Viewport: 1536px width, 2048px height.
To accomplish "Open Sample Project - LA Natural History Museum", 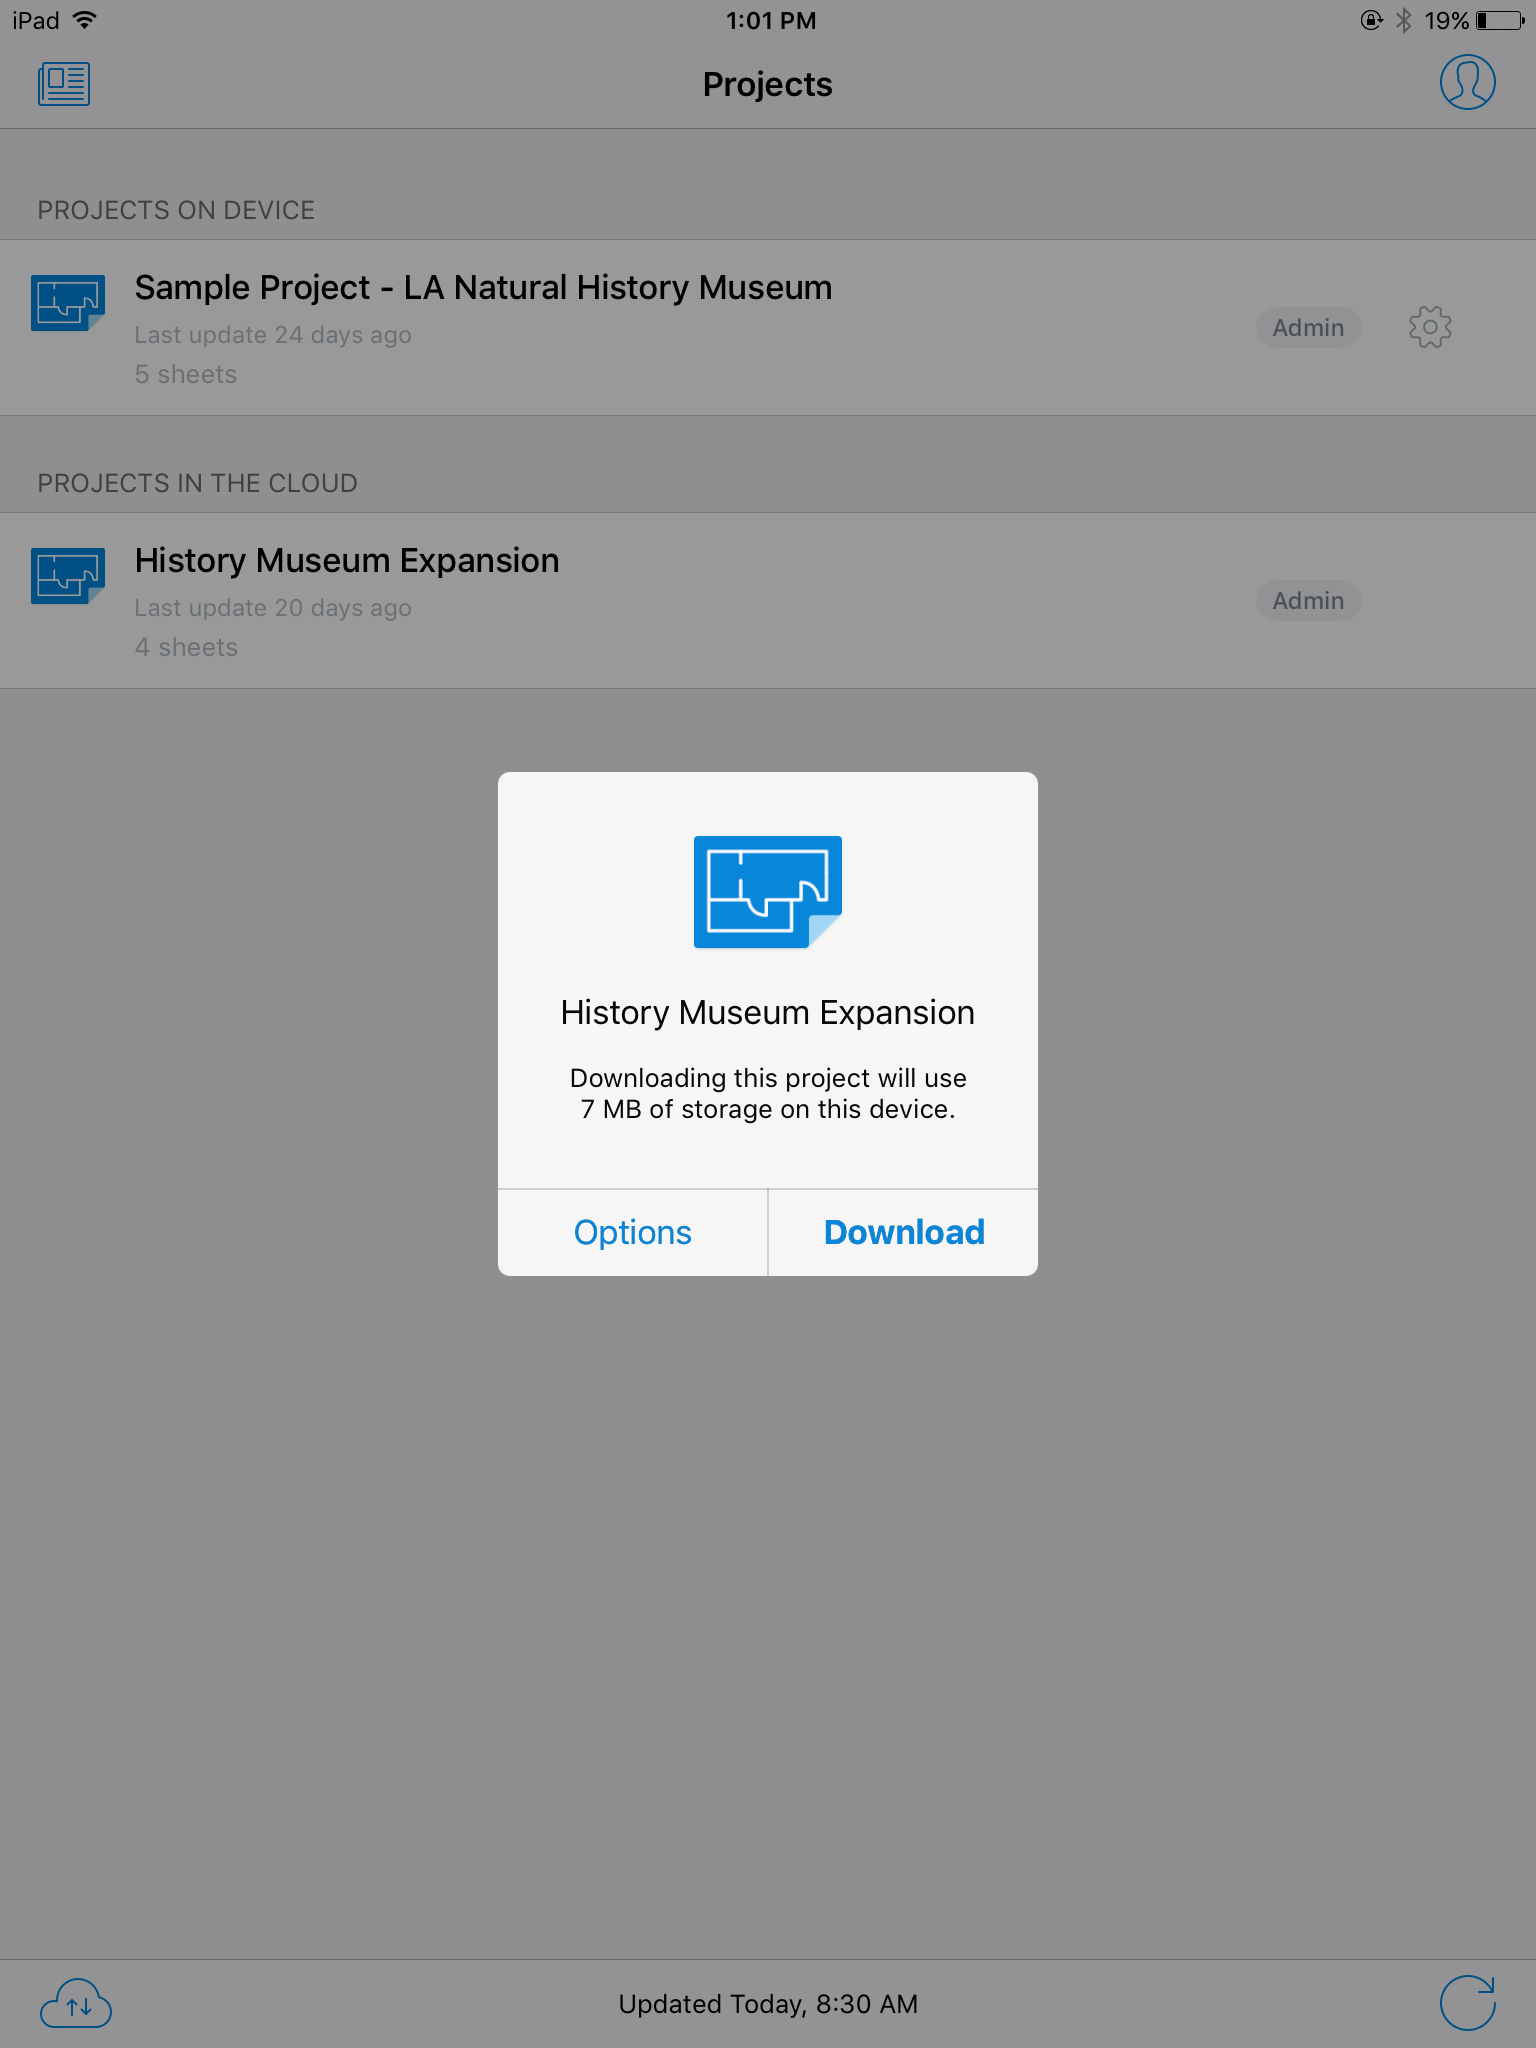I will pyautogui.click(x=768, y=328).
